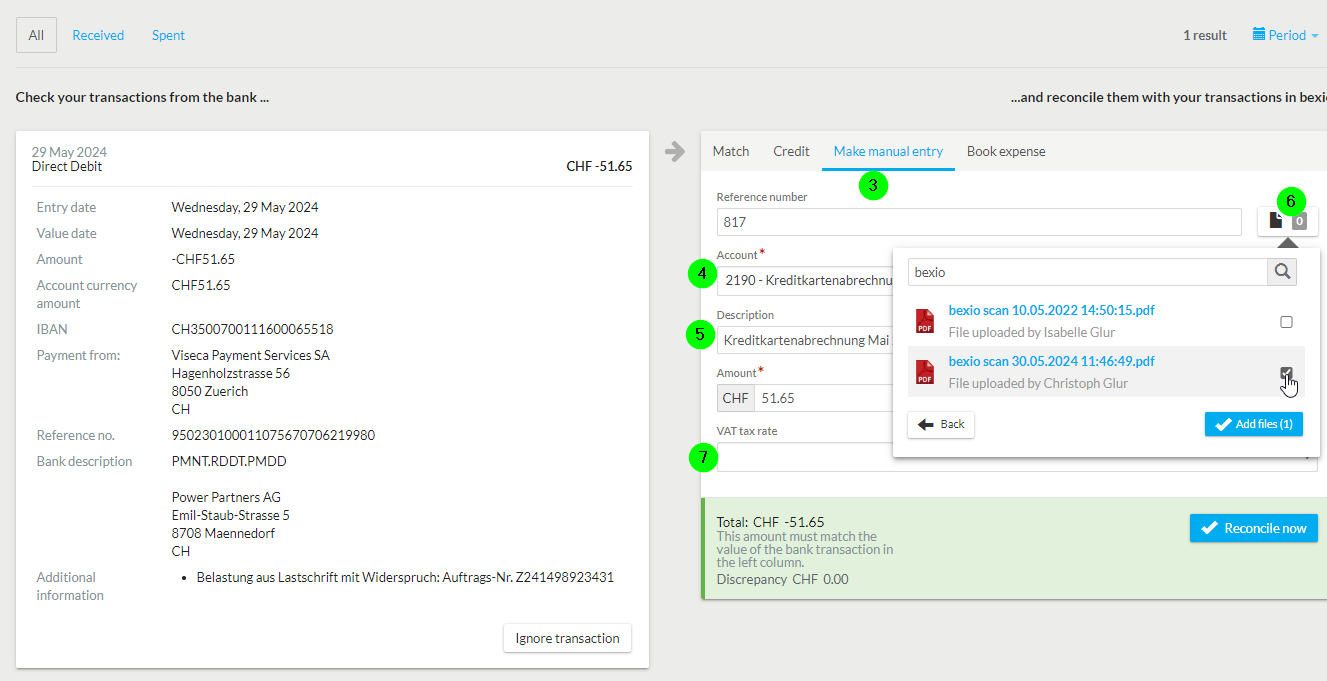Switch to the Match tab

(731, 151)
